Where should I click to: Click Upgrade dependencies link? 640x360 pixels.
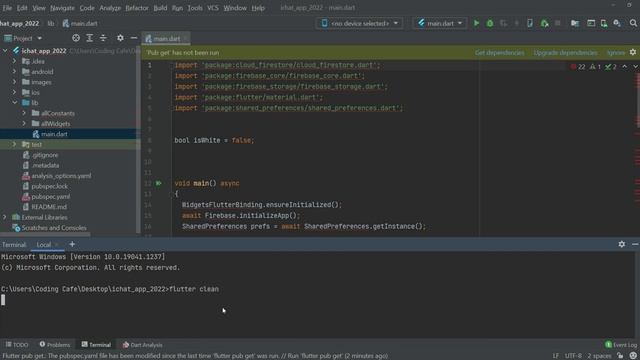point(565,53)
